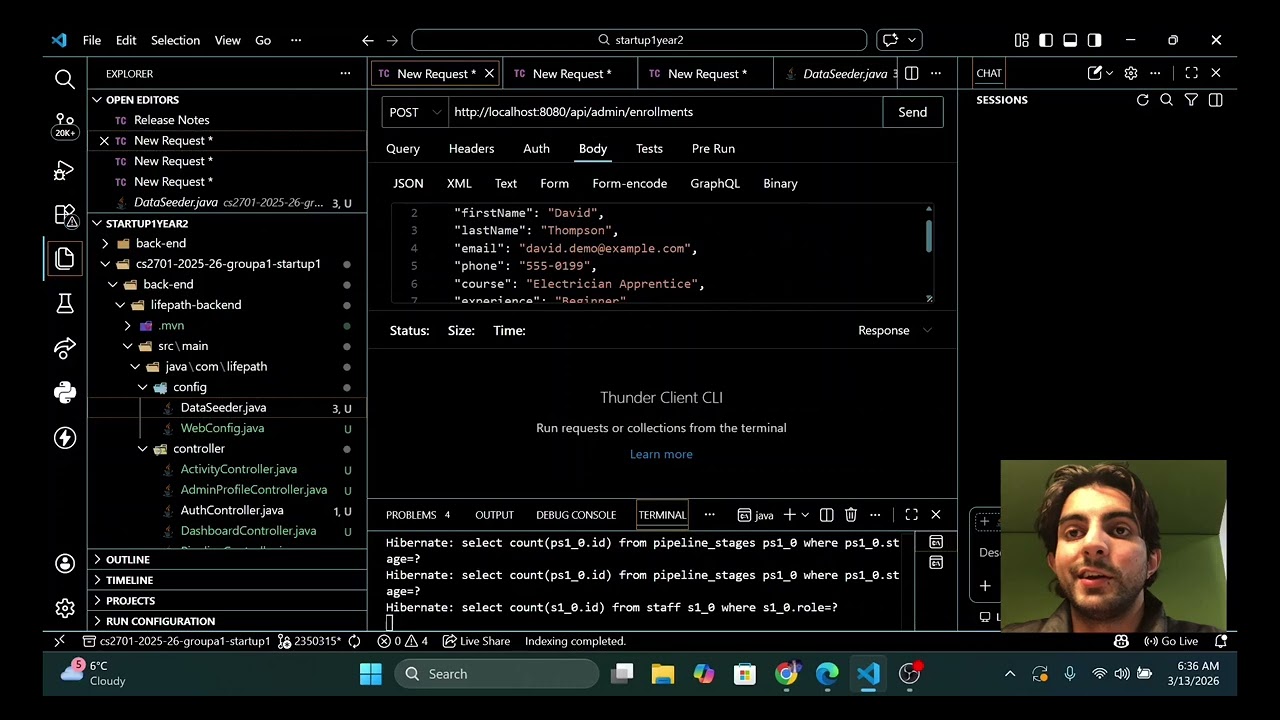Expand the first back-end folder
This screenshot has width=1280, height=720.
(x=105, y=243)
